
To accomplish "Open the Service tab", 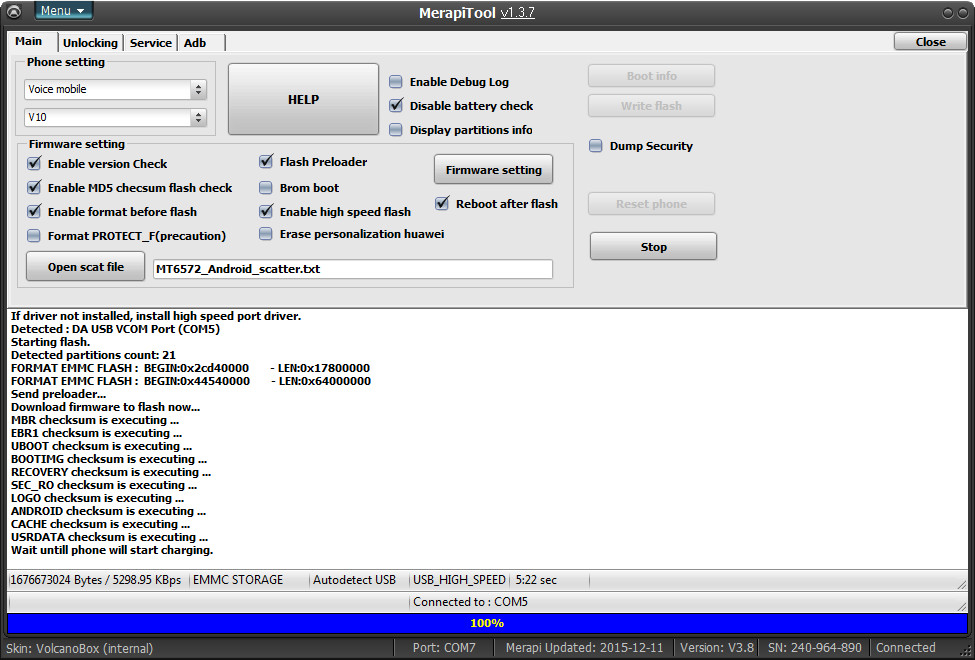I will pos(150,43).
